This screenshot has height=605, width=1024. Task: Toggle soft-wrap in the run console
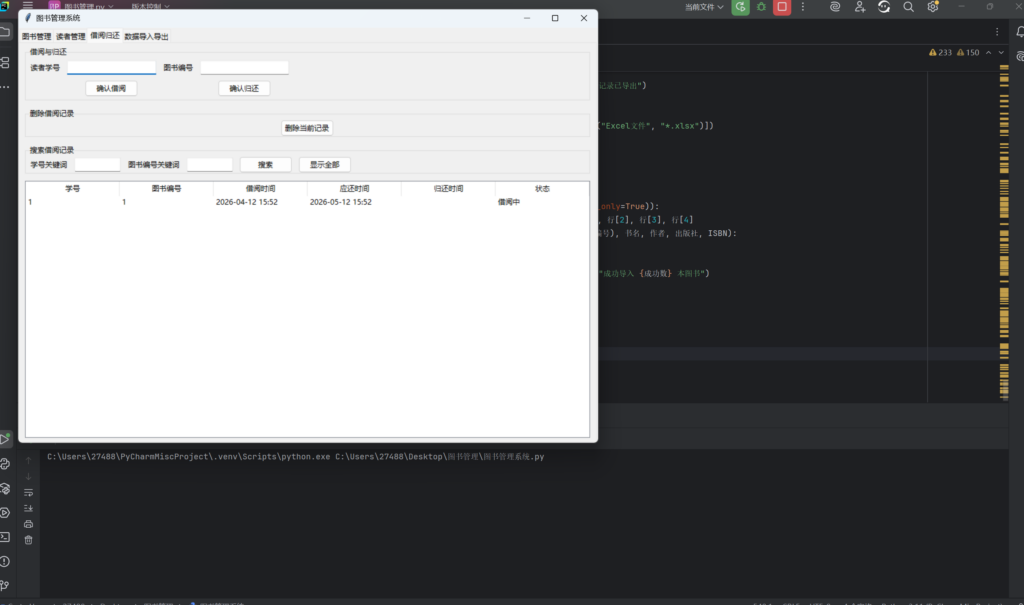(x=28, y=492)
